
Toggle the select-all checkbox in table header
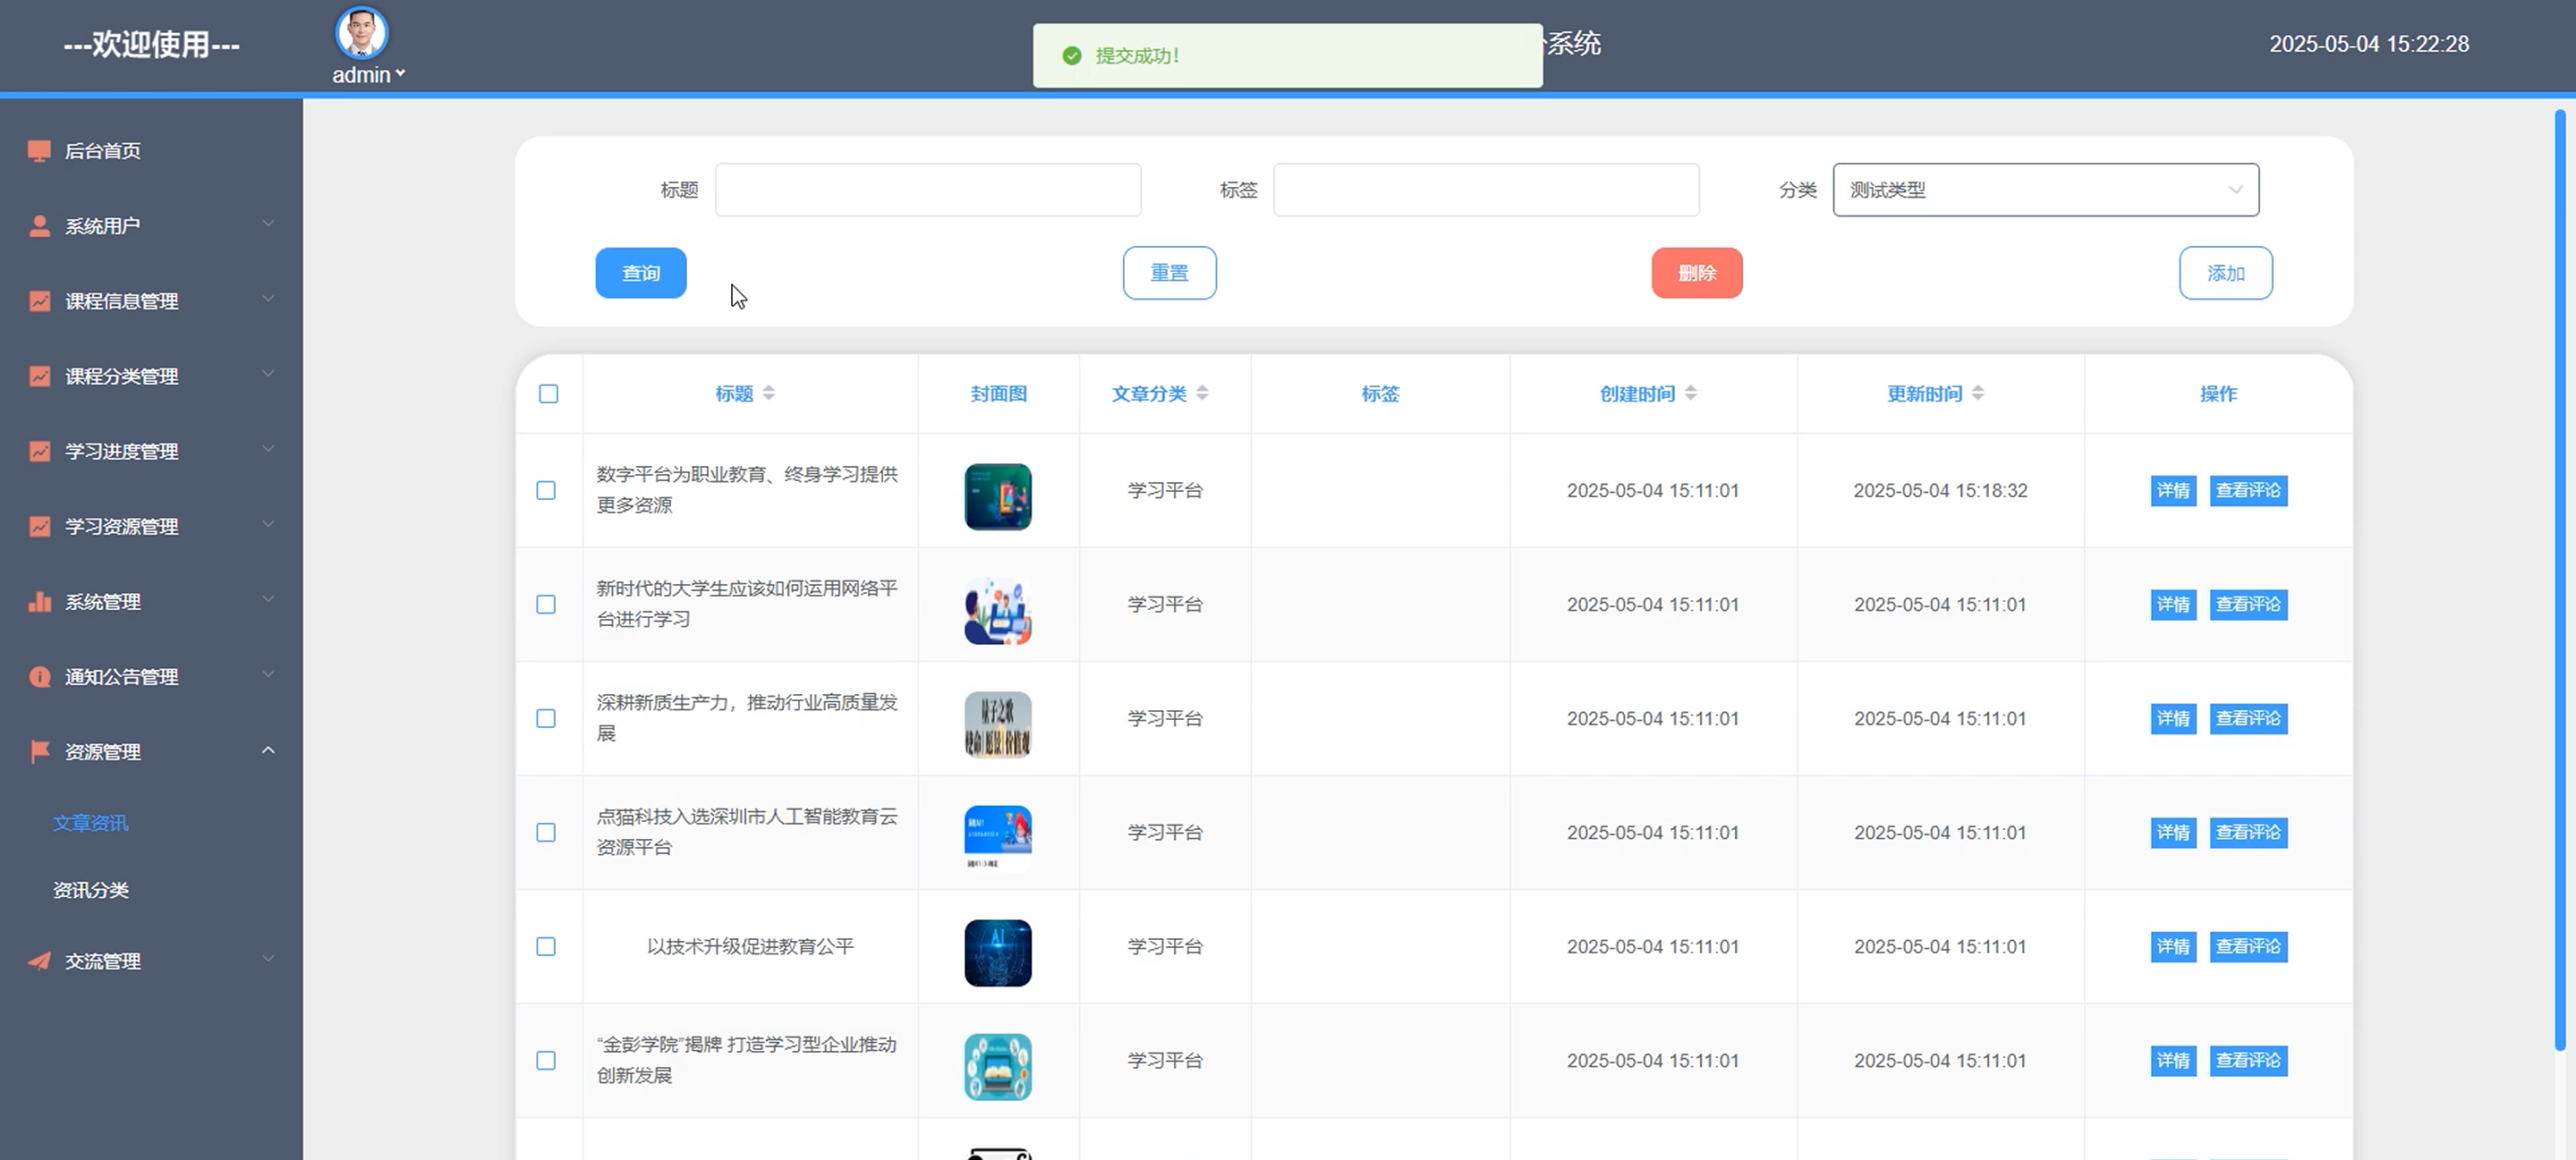pyautogui.click(x=548, y=394)
